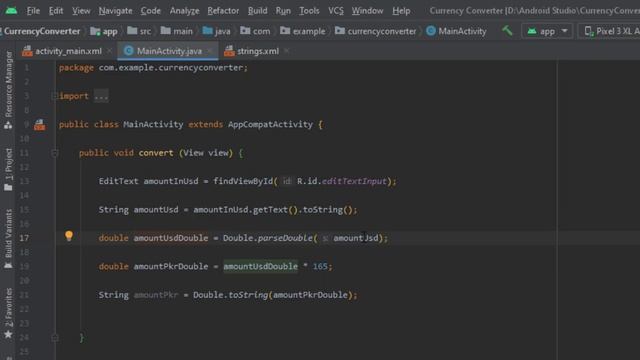The width and height of the screenshot is (640, 360).
Task: Open the Project tool window
Action: pyautogui.click(x=8, y=169)
